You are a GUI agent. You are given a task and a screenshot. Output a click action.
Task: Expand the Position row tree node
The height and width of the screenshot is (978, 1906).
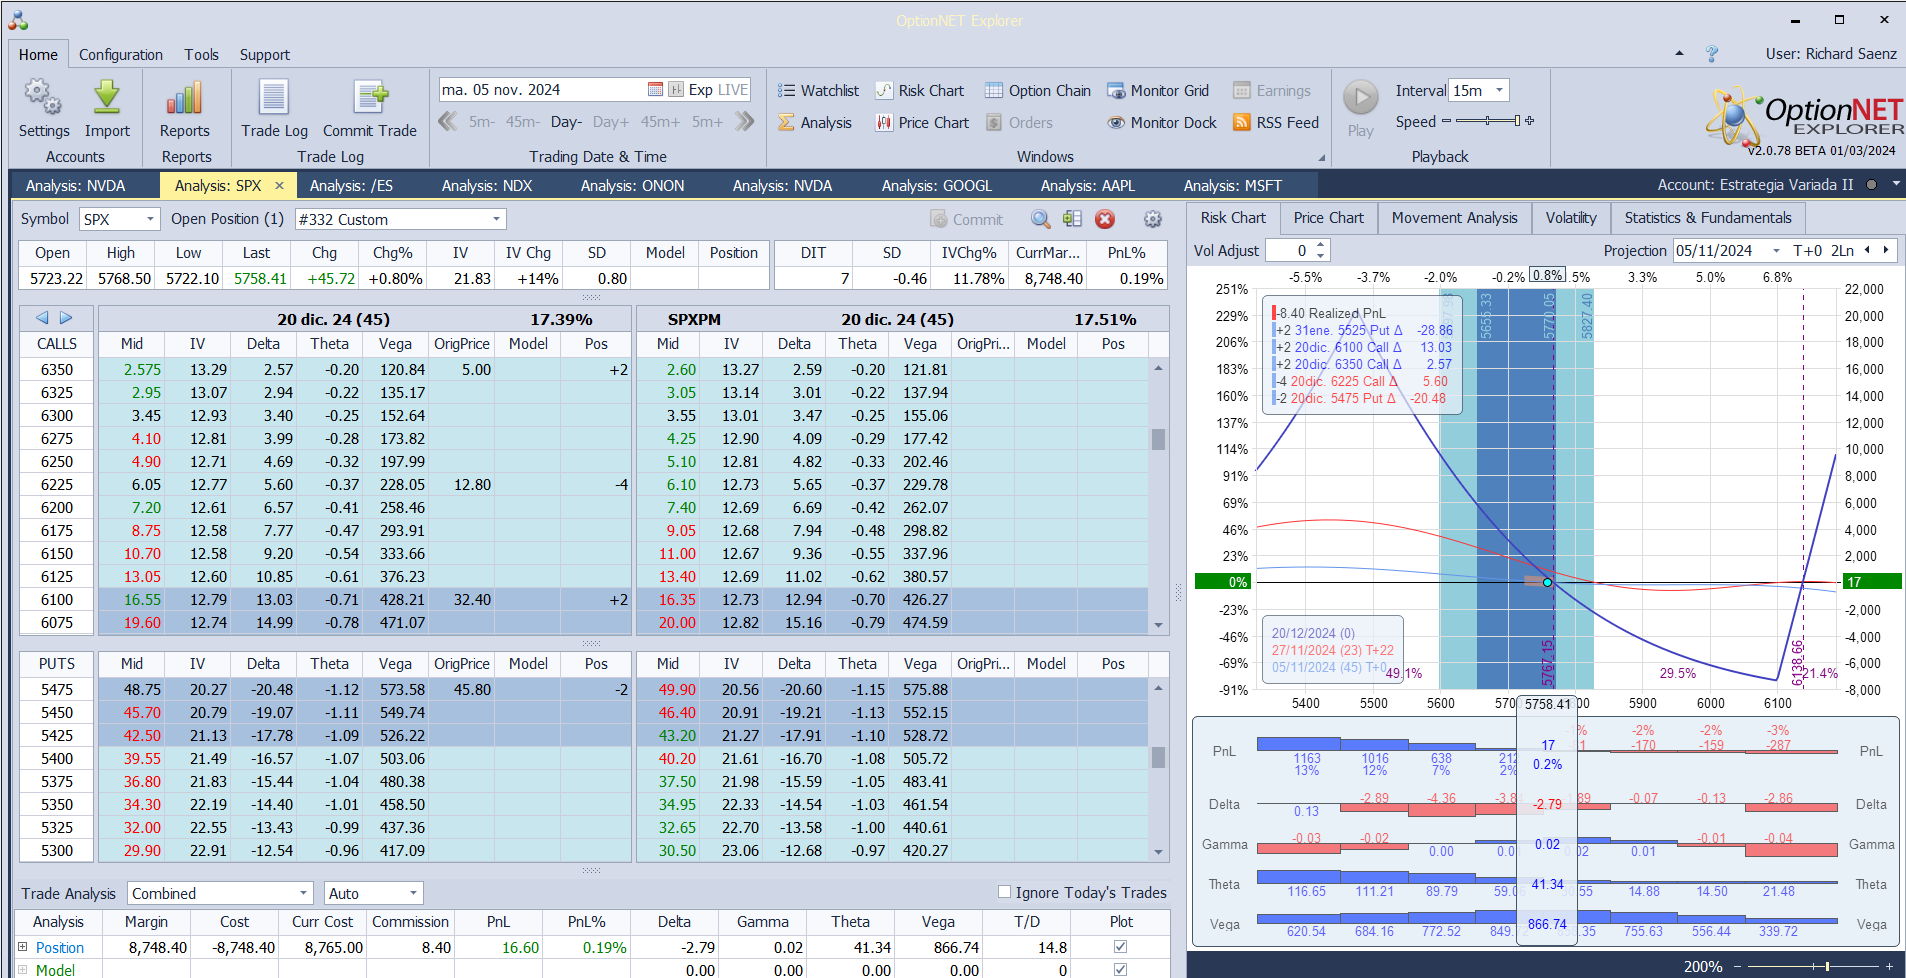pos(22,947)
